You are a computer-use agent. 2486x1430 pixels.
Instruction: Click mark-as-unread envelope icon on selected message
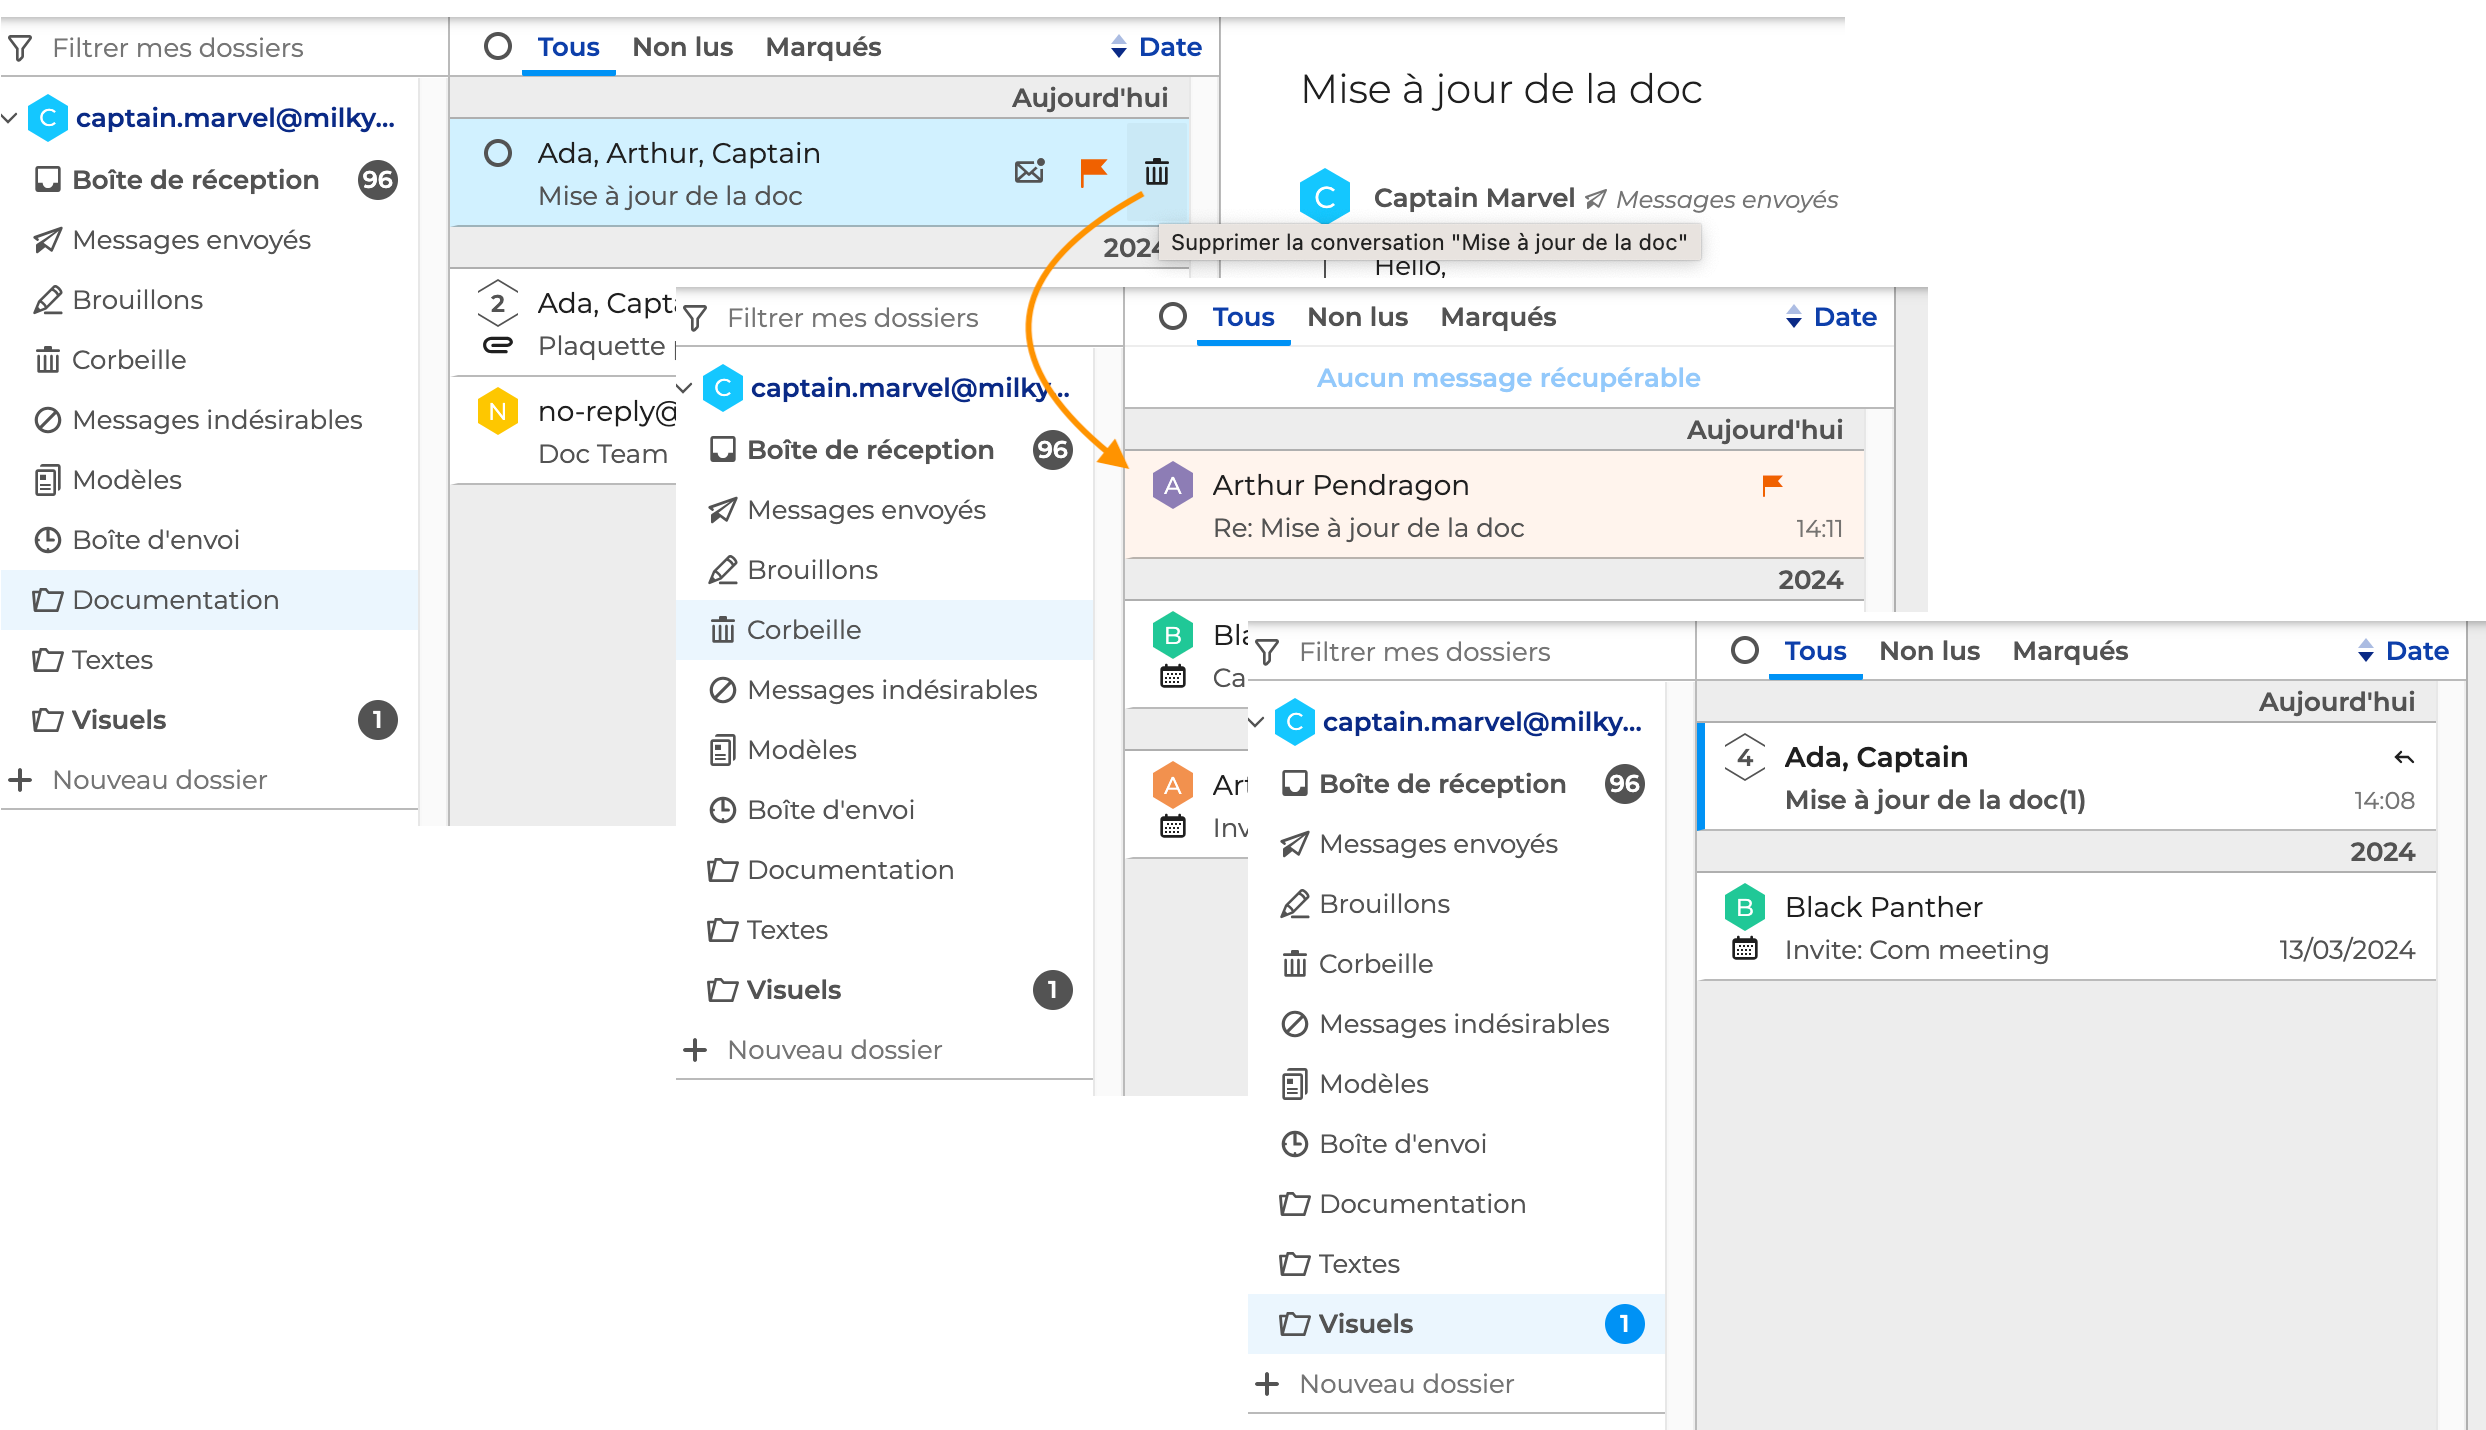coord(1029,172)
